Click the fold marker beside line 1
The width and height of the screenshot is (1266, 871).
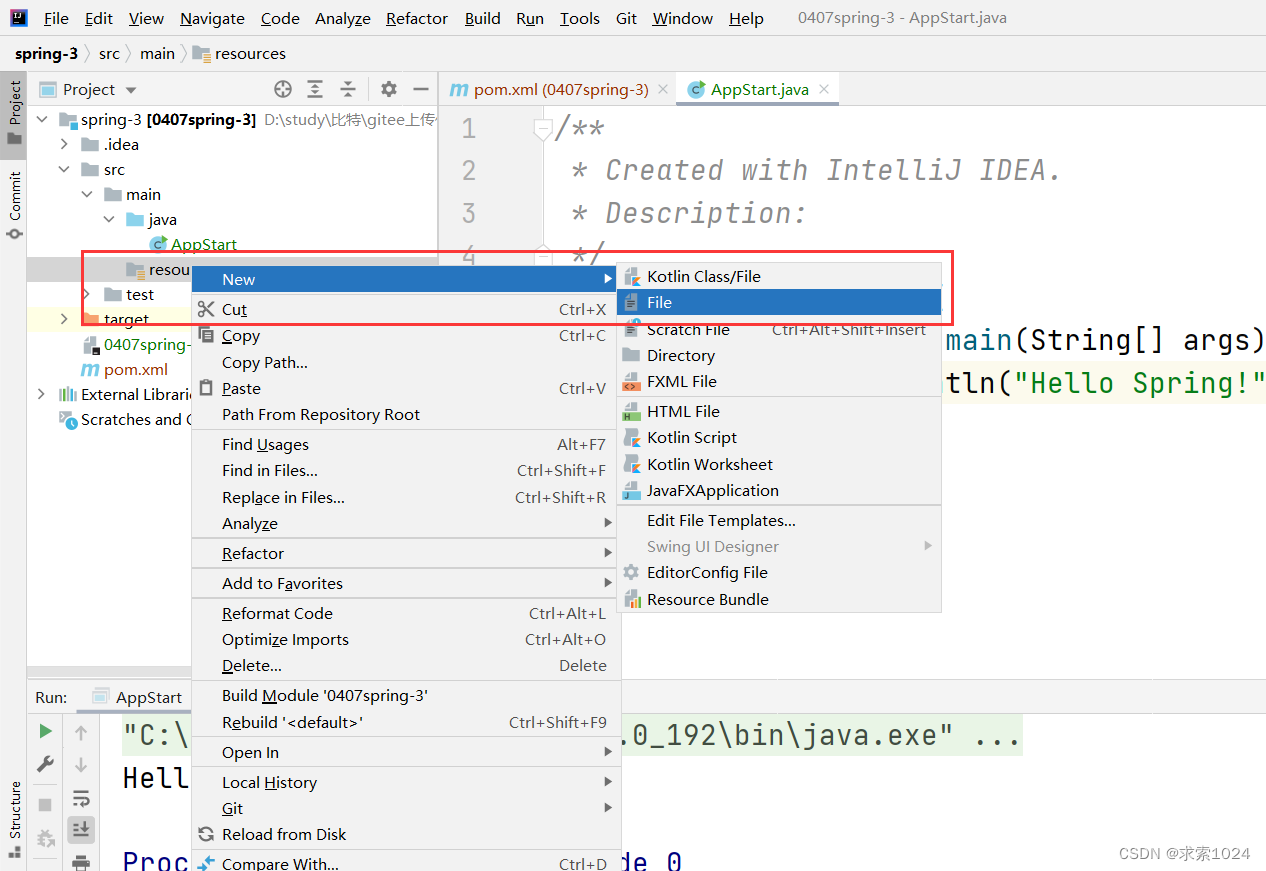[x=542, y=128]
